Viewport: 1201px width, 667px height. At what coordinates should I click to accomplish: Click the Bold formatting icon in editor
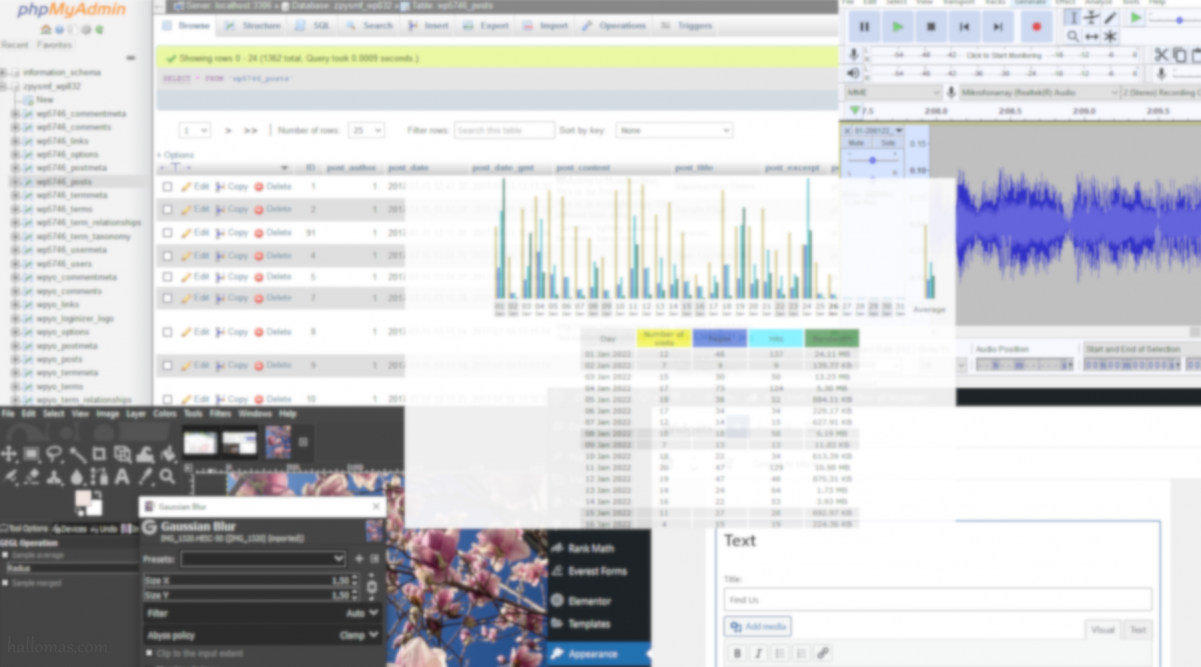tap(737, 653)
